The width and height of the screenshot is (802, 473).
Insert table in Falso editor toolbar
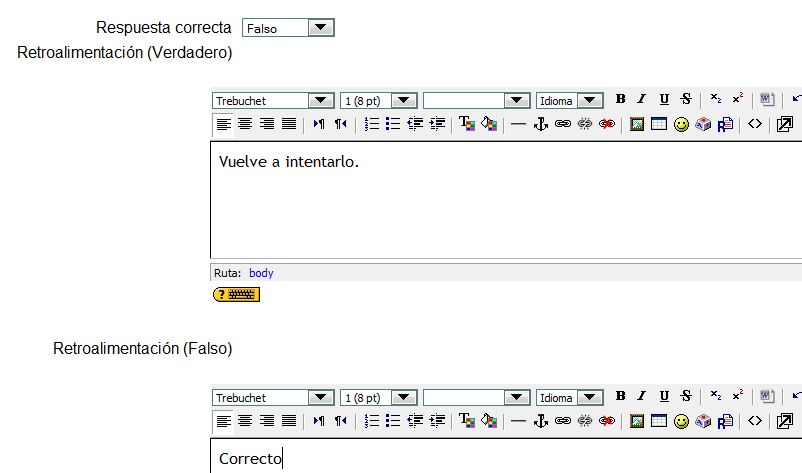tap(659, 421)
